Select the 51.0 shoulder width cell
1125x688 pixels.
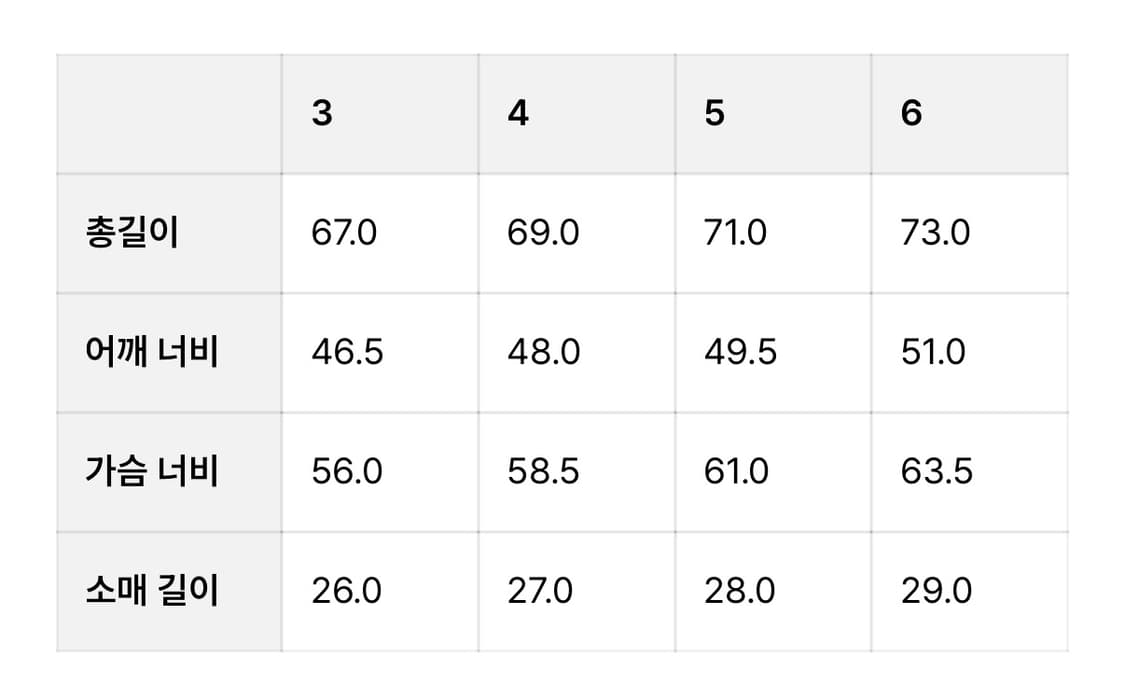click(x=970, y=352)
